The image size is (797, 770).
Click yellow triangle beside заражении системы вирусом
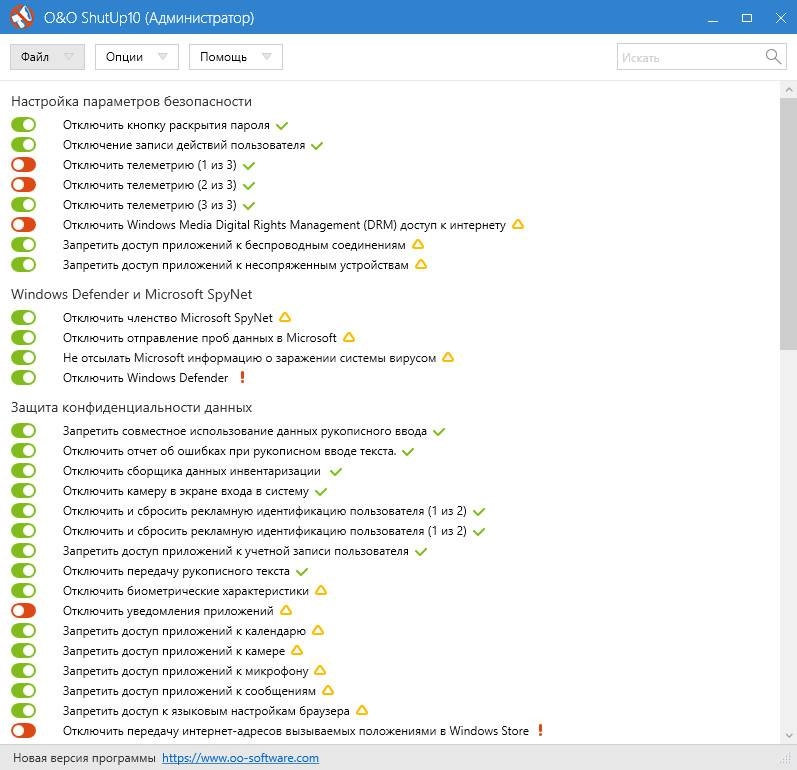[x=448, y=357]
